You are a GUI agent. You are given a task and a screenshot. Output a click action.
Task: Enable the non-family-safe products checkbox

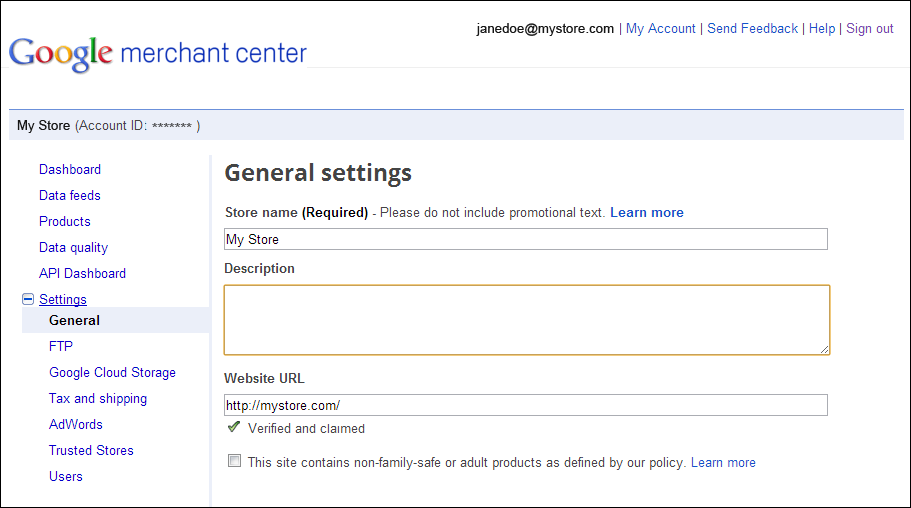[234, 462]
